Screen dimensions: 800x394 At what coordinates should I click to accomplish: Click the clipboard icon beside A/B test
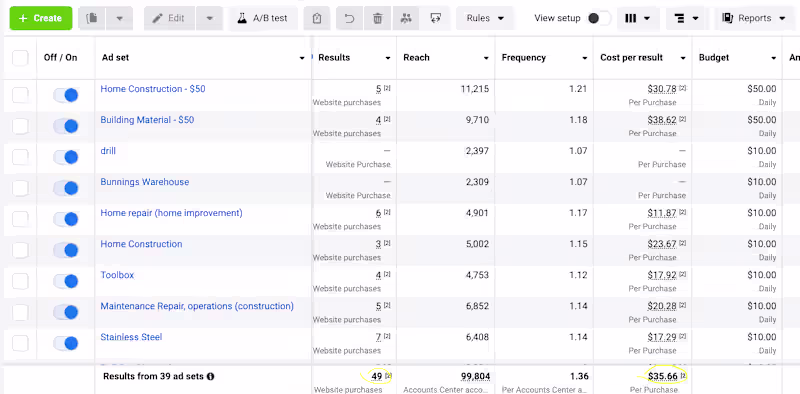click(317, 18)
